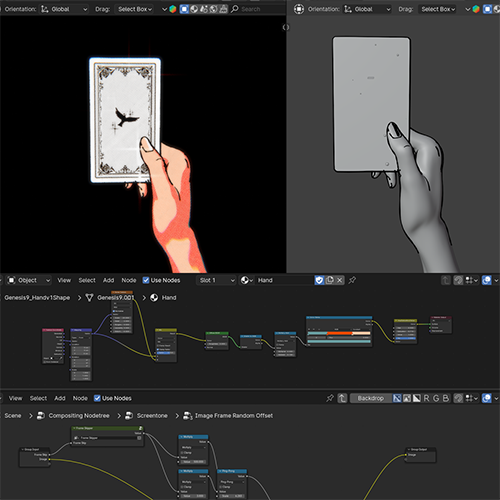Open the Add menu in the shader editor

coord(108,280)
